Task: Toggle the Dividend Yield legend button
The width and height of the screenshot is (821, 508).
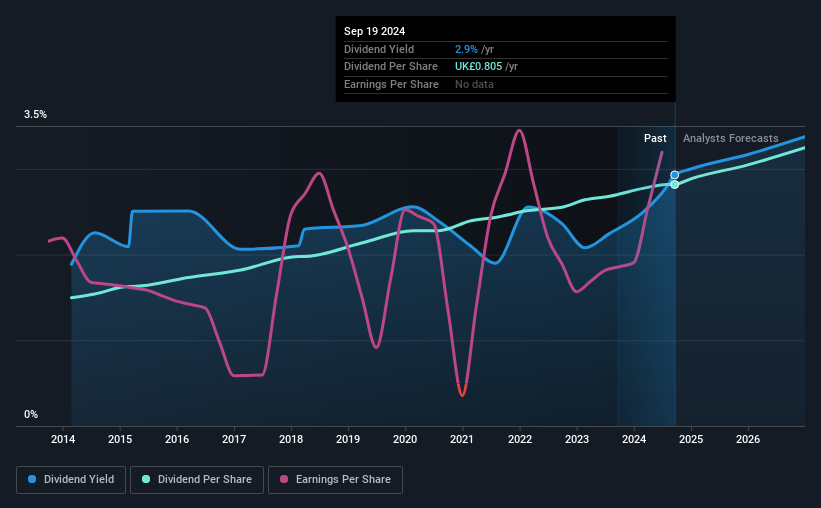Action: pos(71,480)
